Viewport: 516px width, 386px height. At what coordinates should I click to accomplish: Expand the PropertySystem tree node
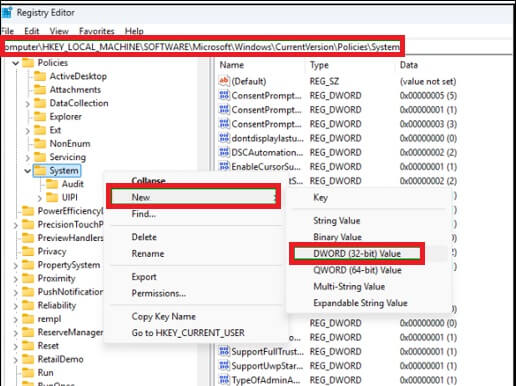point(16,265)
